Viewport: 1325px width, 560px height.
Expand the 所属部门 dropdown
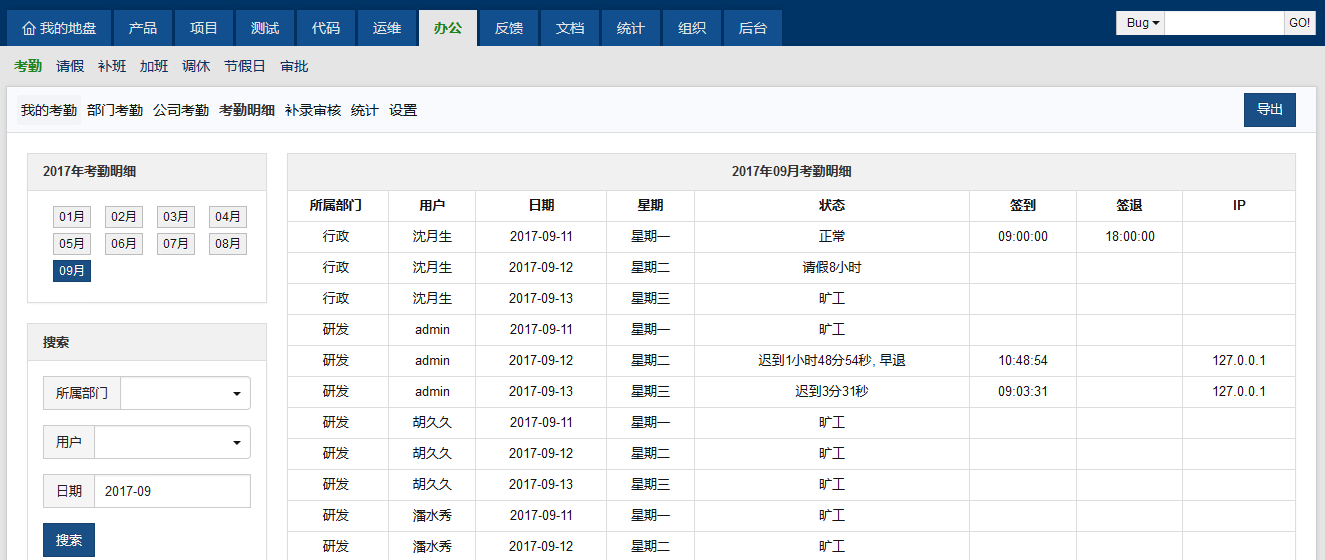pos(185,394)
